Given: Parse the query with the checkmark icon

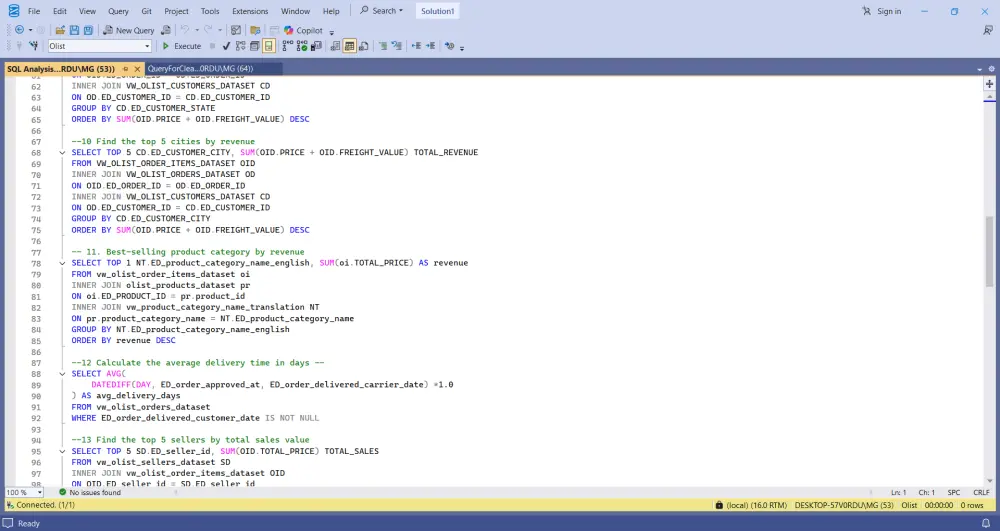Looking at the screenshot, I should tap(226, 46).
